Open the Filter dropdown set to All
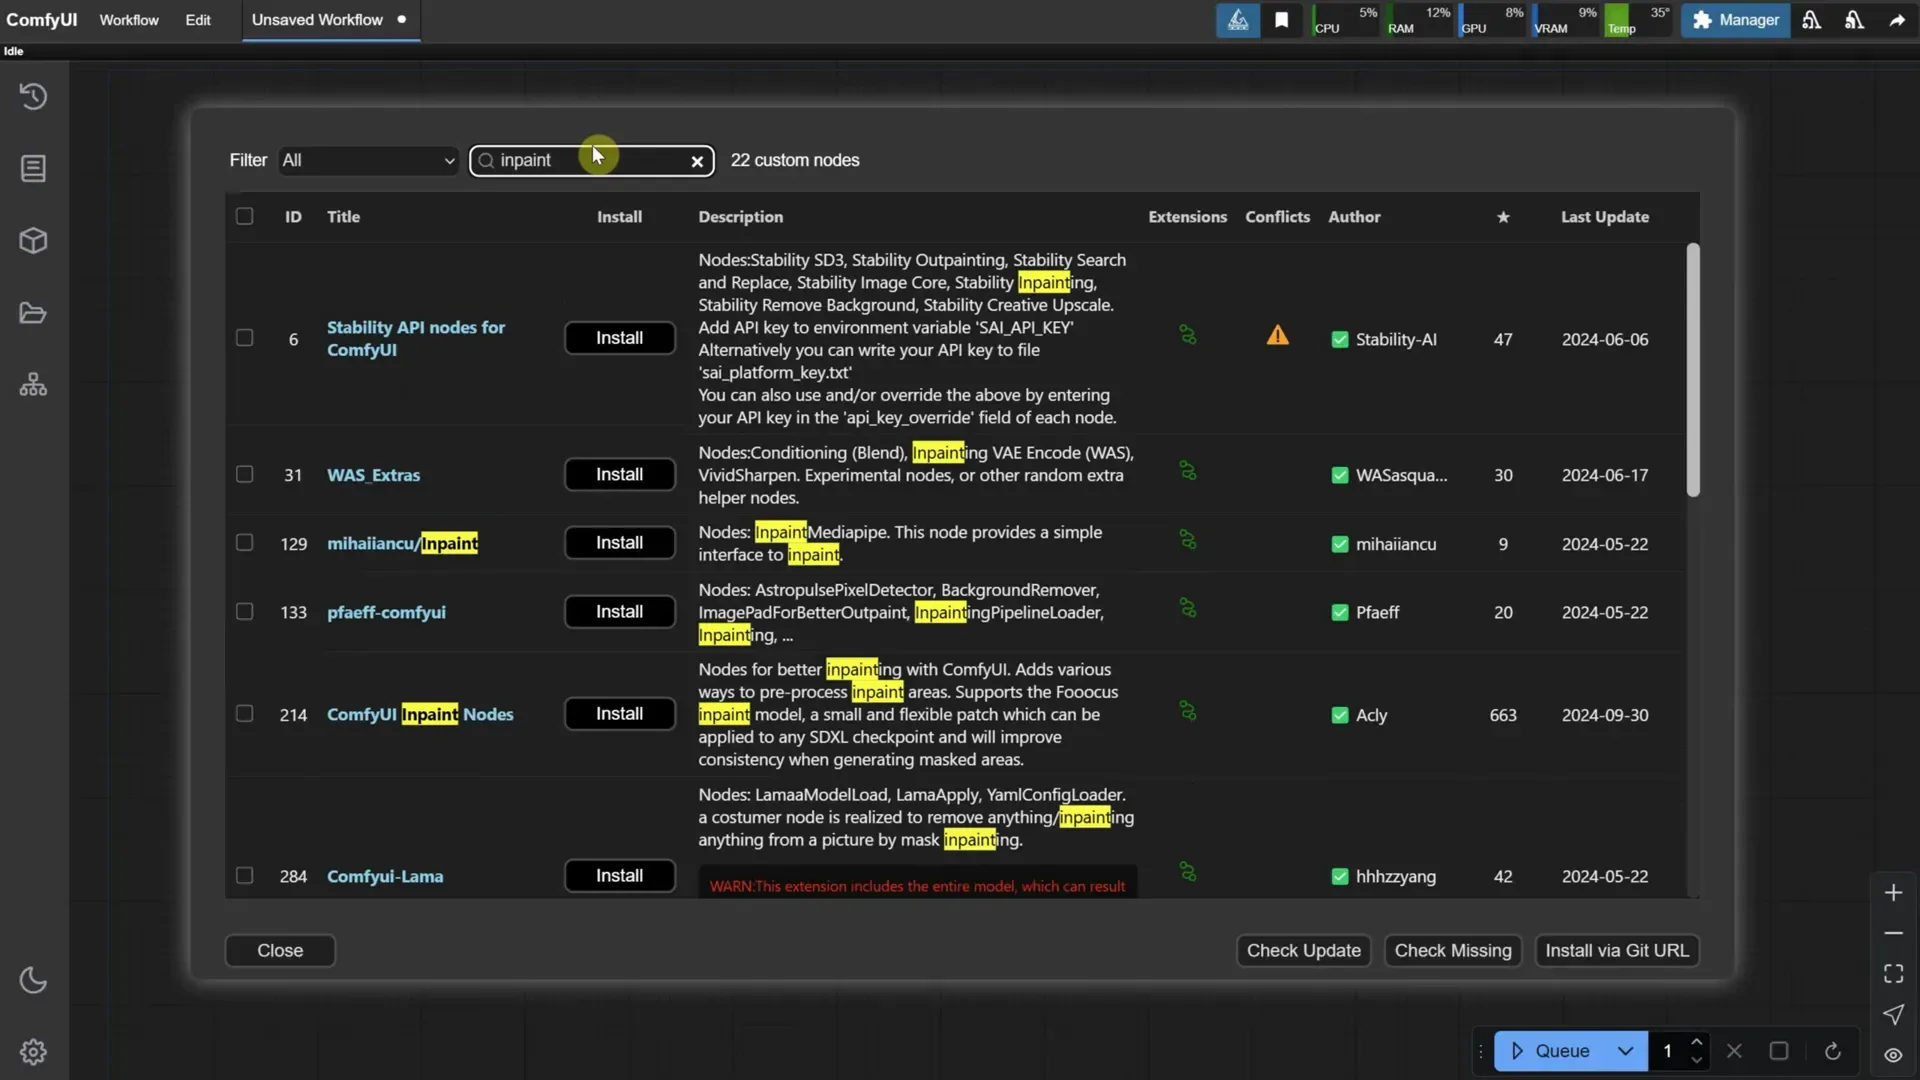Screen dimensions: 1920x1080 pyautogui.click(x=367, y=160)
